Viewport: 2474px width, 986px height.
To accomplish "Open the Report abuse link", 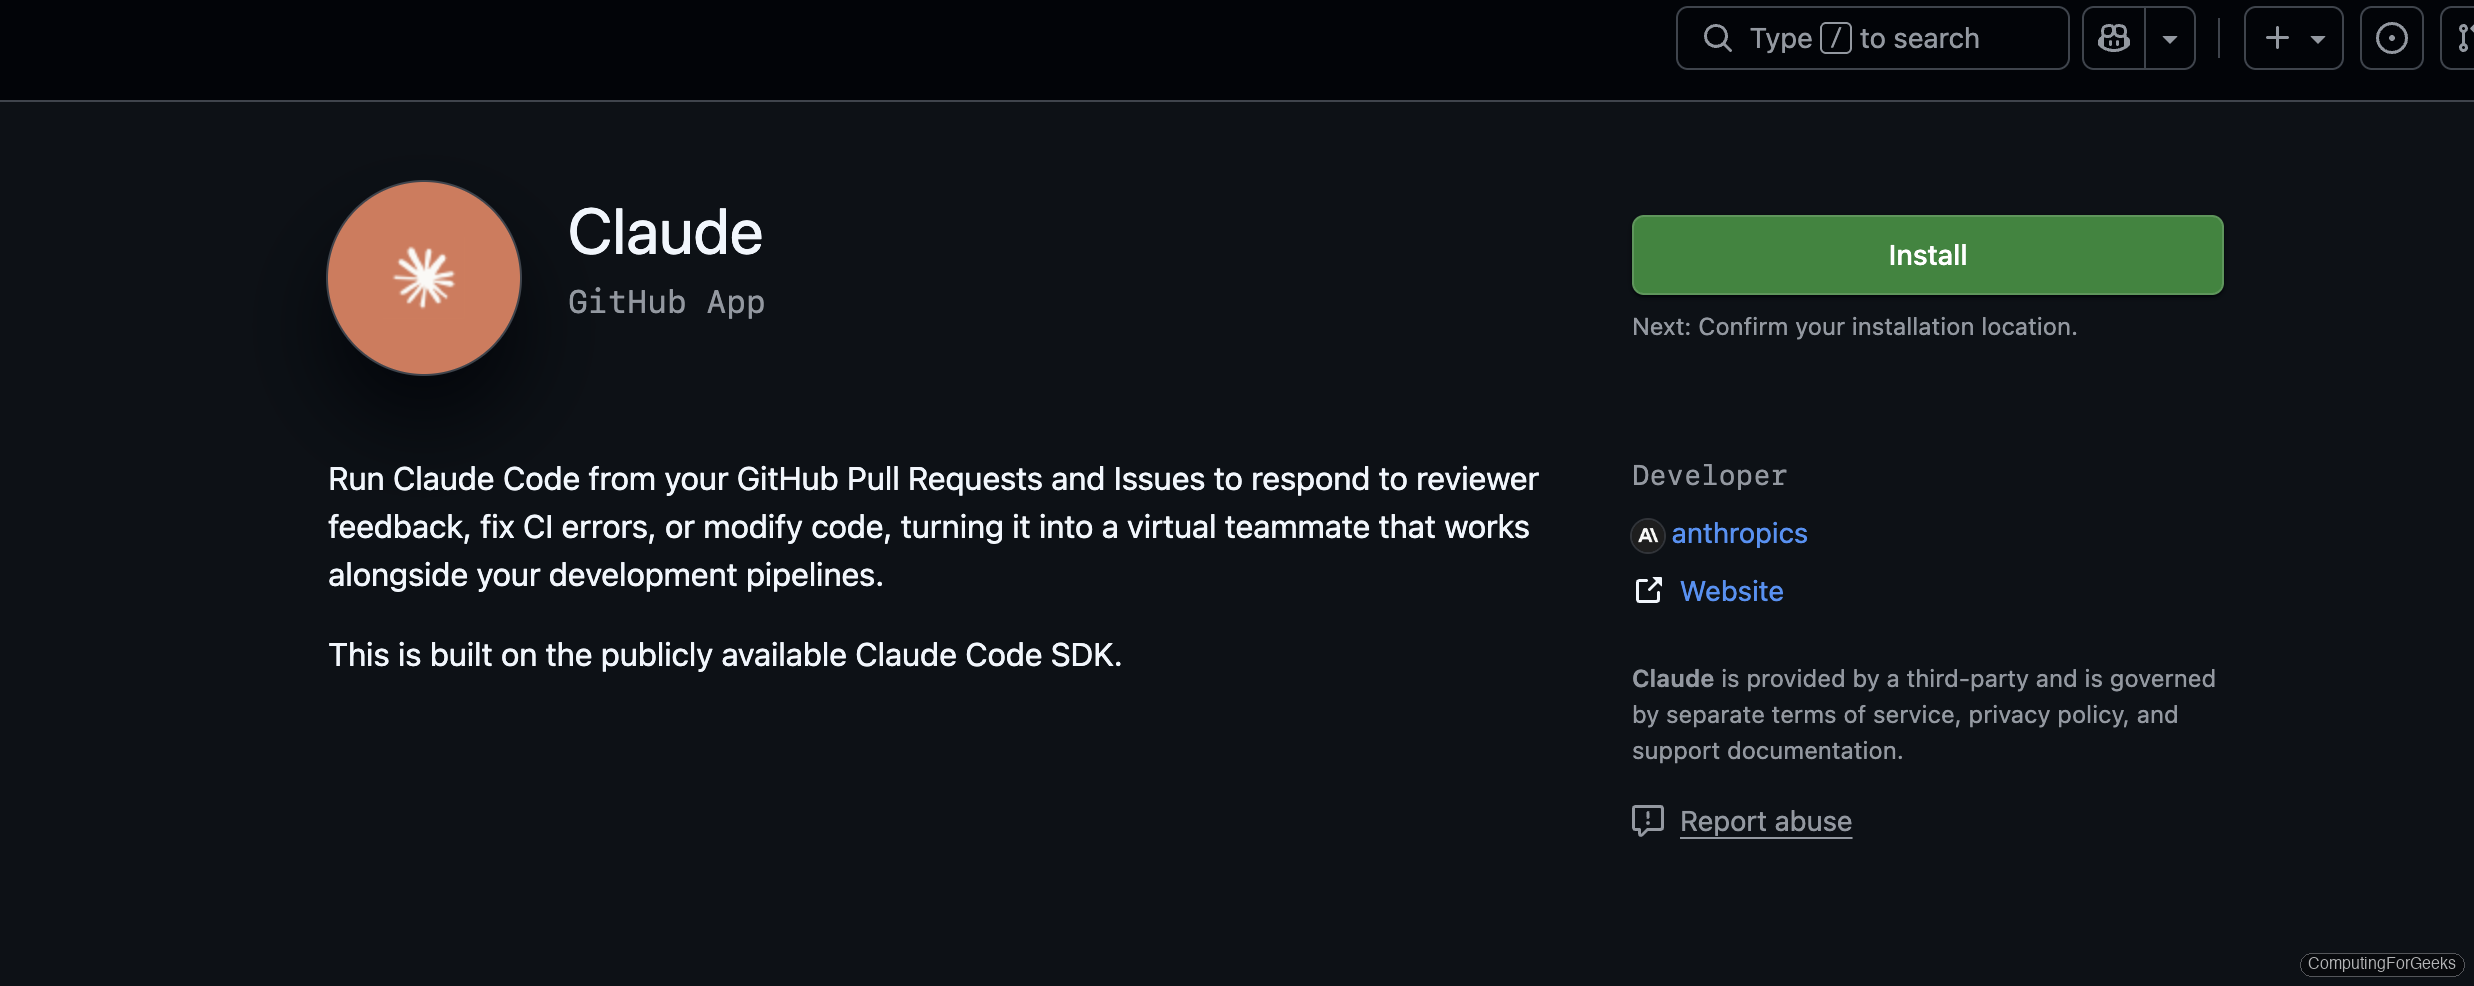I will coord(1765,820).
